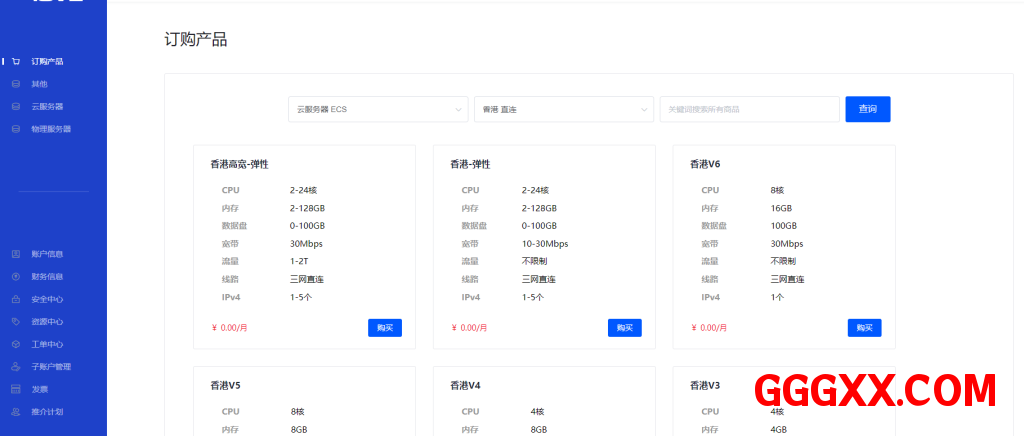Expand the 香港 直连 region dropdown
The height and width of the screenshot is (436, 1024).
coord(564,109)
